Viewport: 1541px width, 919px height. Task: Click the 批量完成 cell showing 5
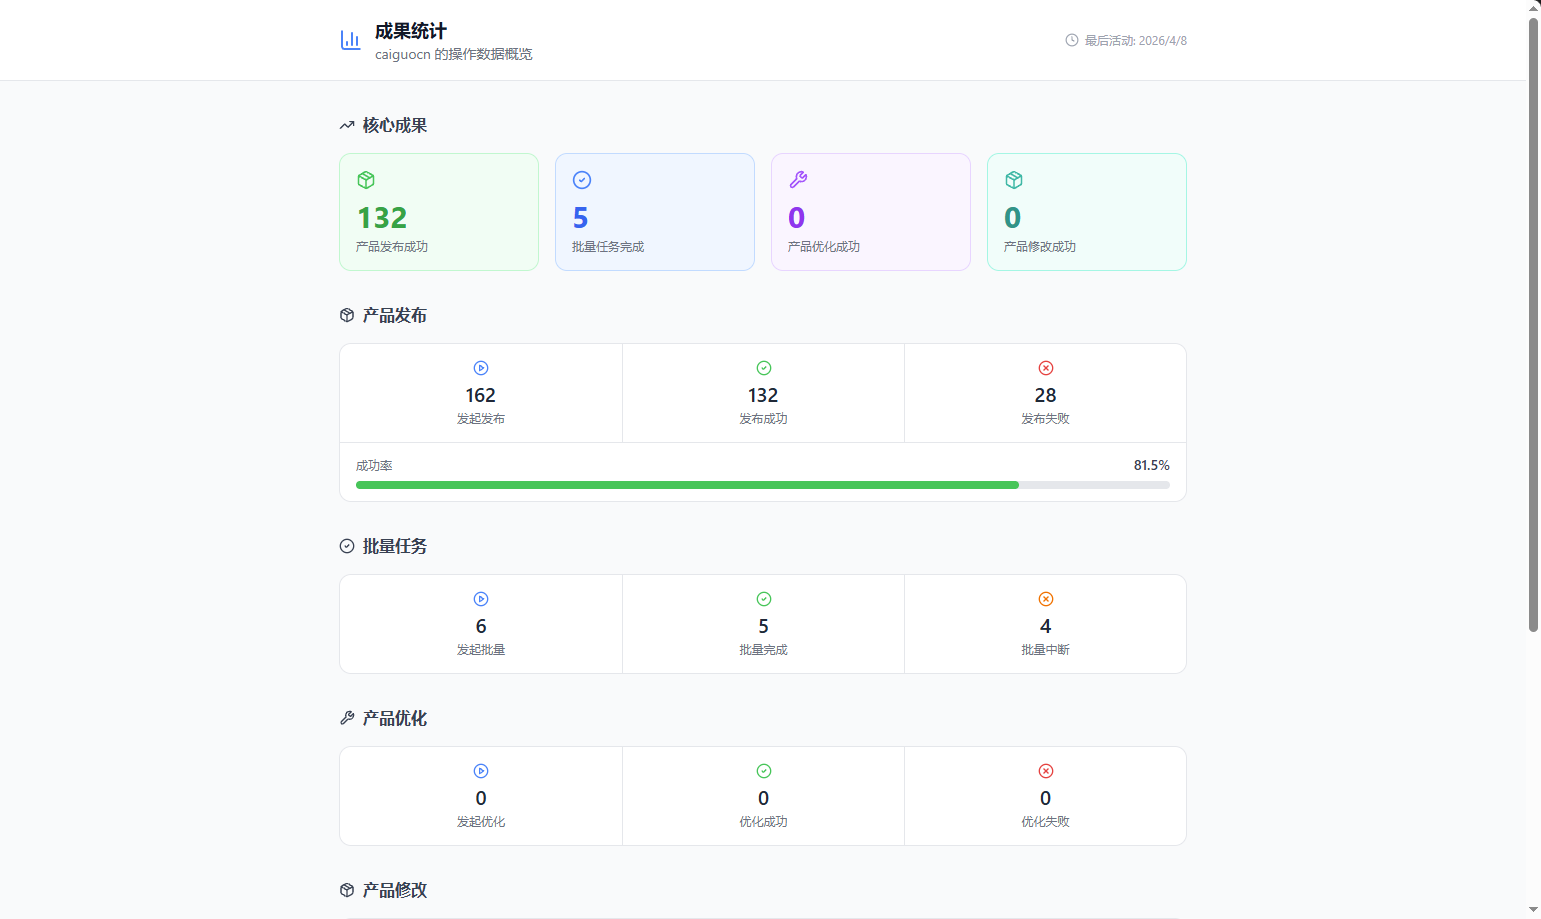763,625
